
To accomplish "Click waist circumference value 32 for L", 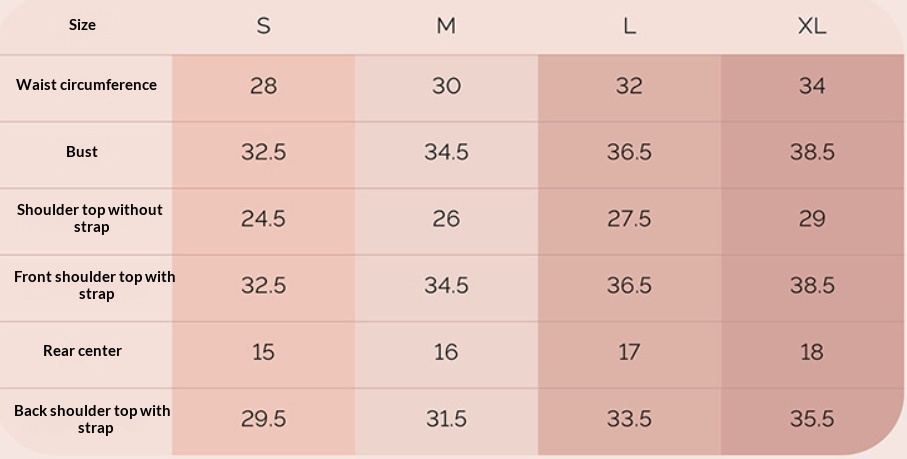I will pos(629,86).
